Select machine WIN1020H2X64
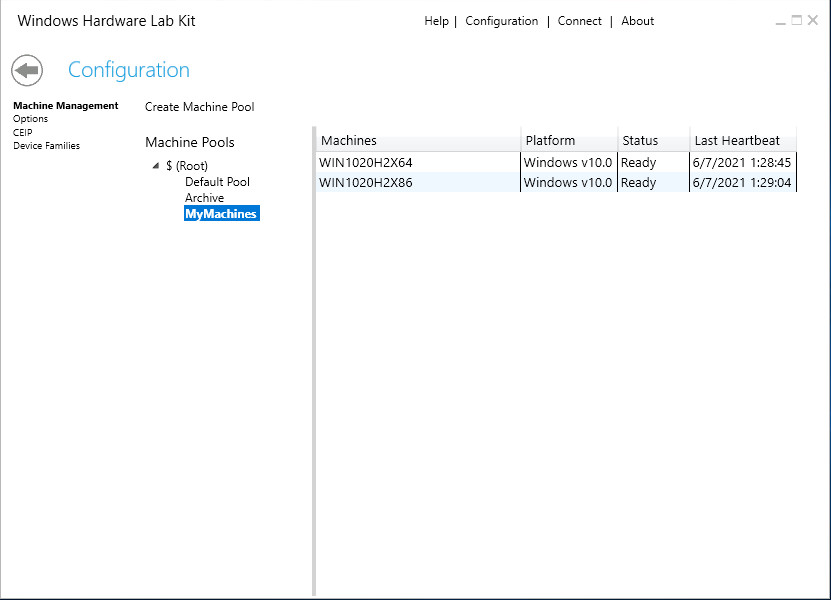Image resolution: width=831 pixels, height=600 pixels. tap(366, 163)
